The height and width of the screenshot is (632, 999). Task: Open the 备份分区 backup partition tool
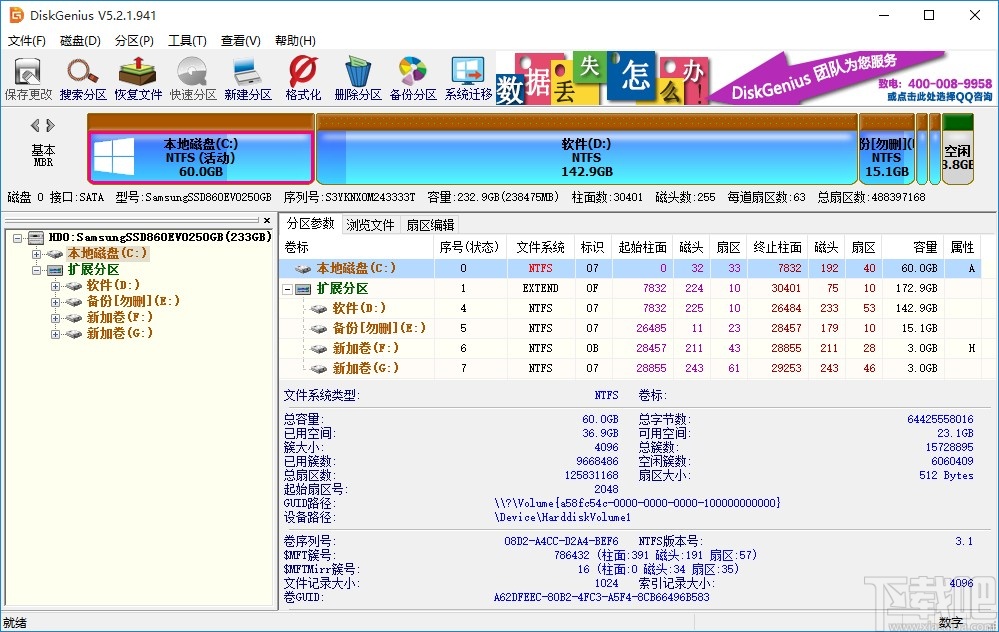413,78
